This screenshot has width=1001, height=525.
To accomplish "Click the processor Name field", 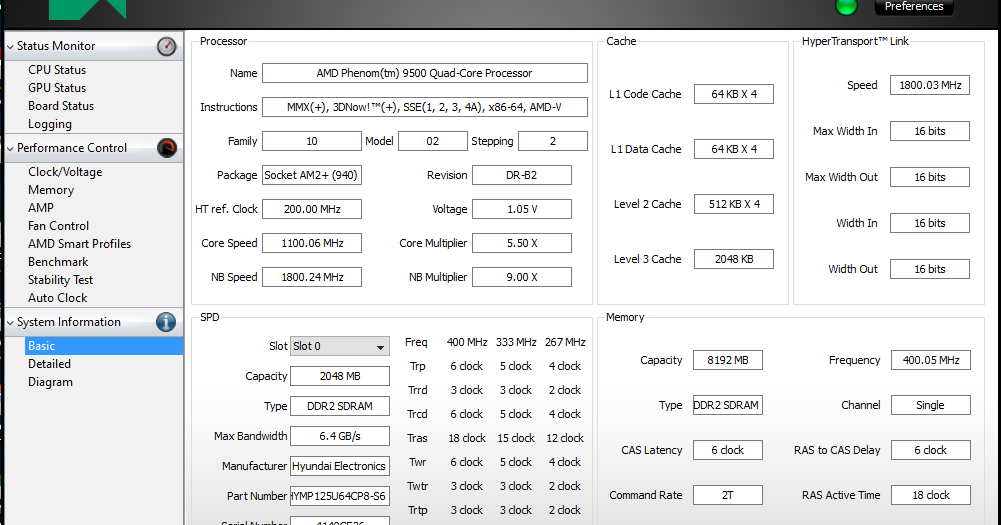I will click(425, 73).
